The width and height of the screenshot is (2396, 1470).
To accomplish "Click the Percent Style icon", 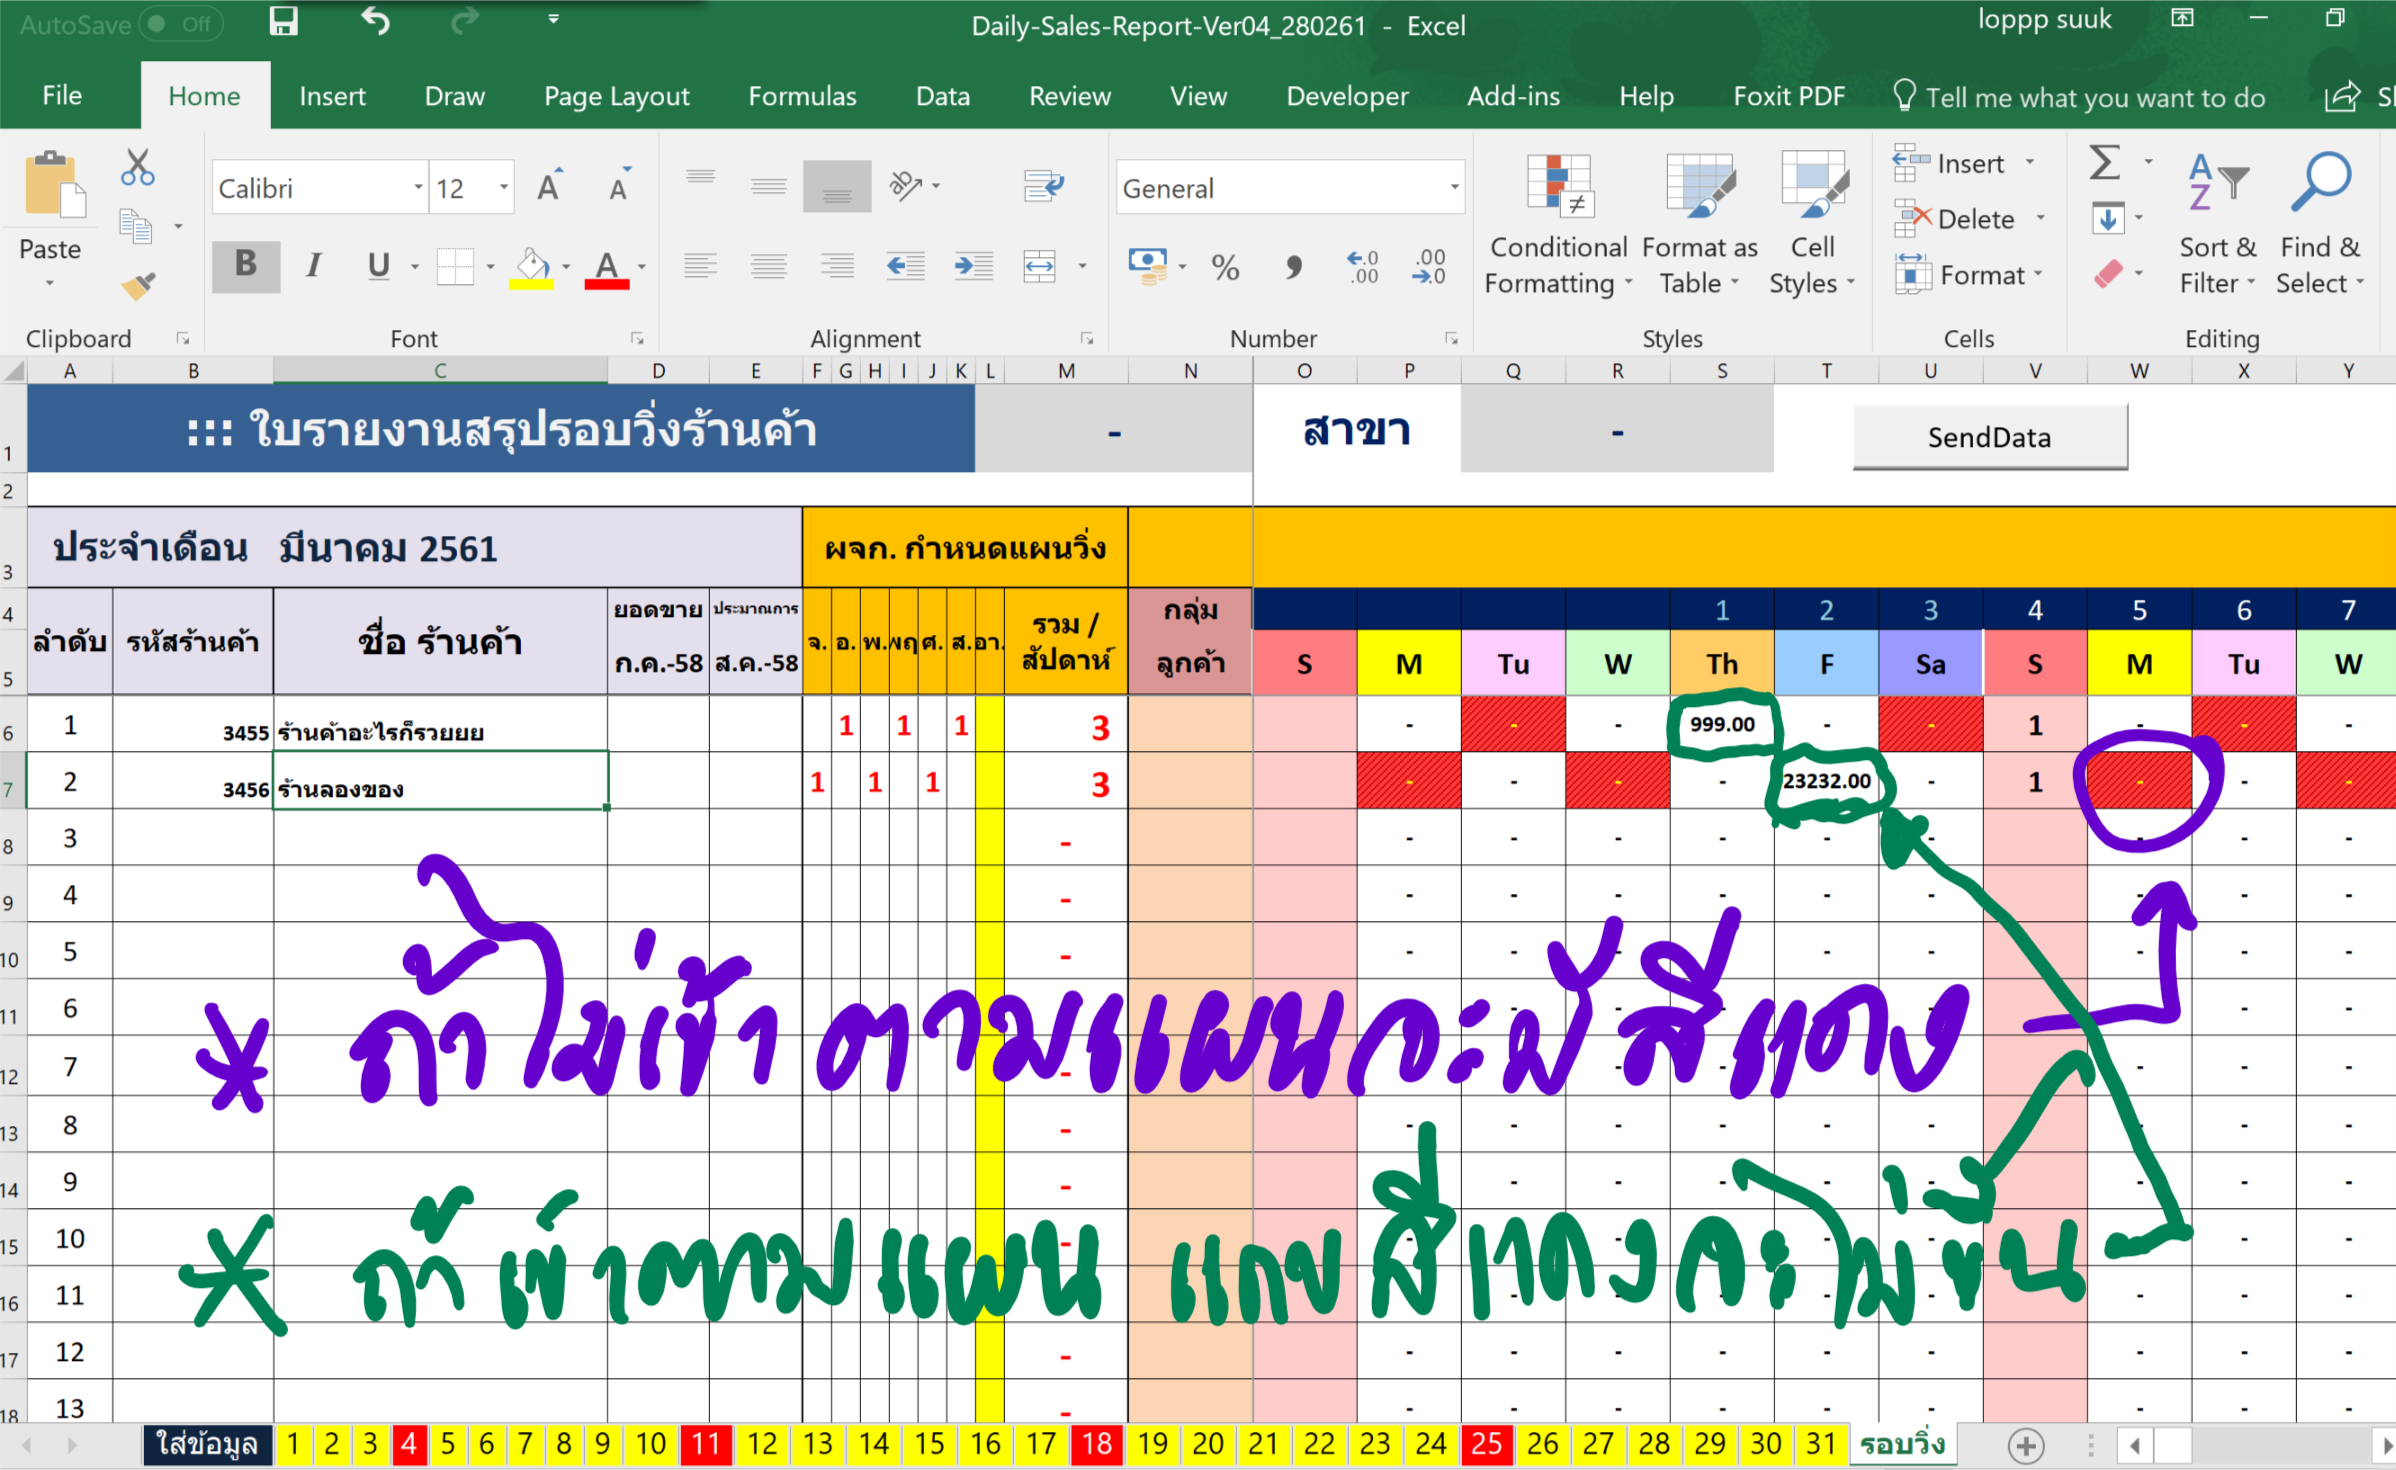I will (1224, 267).
